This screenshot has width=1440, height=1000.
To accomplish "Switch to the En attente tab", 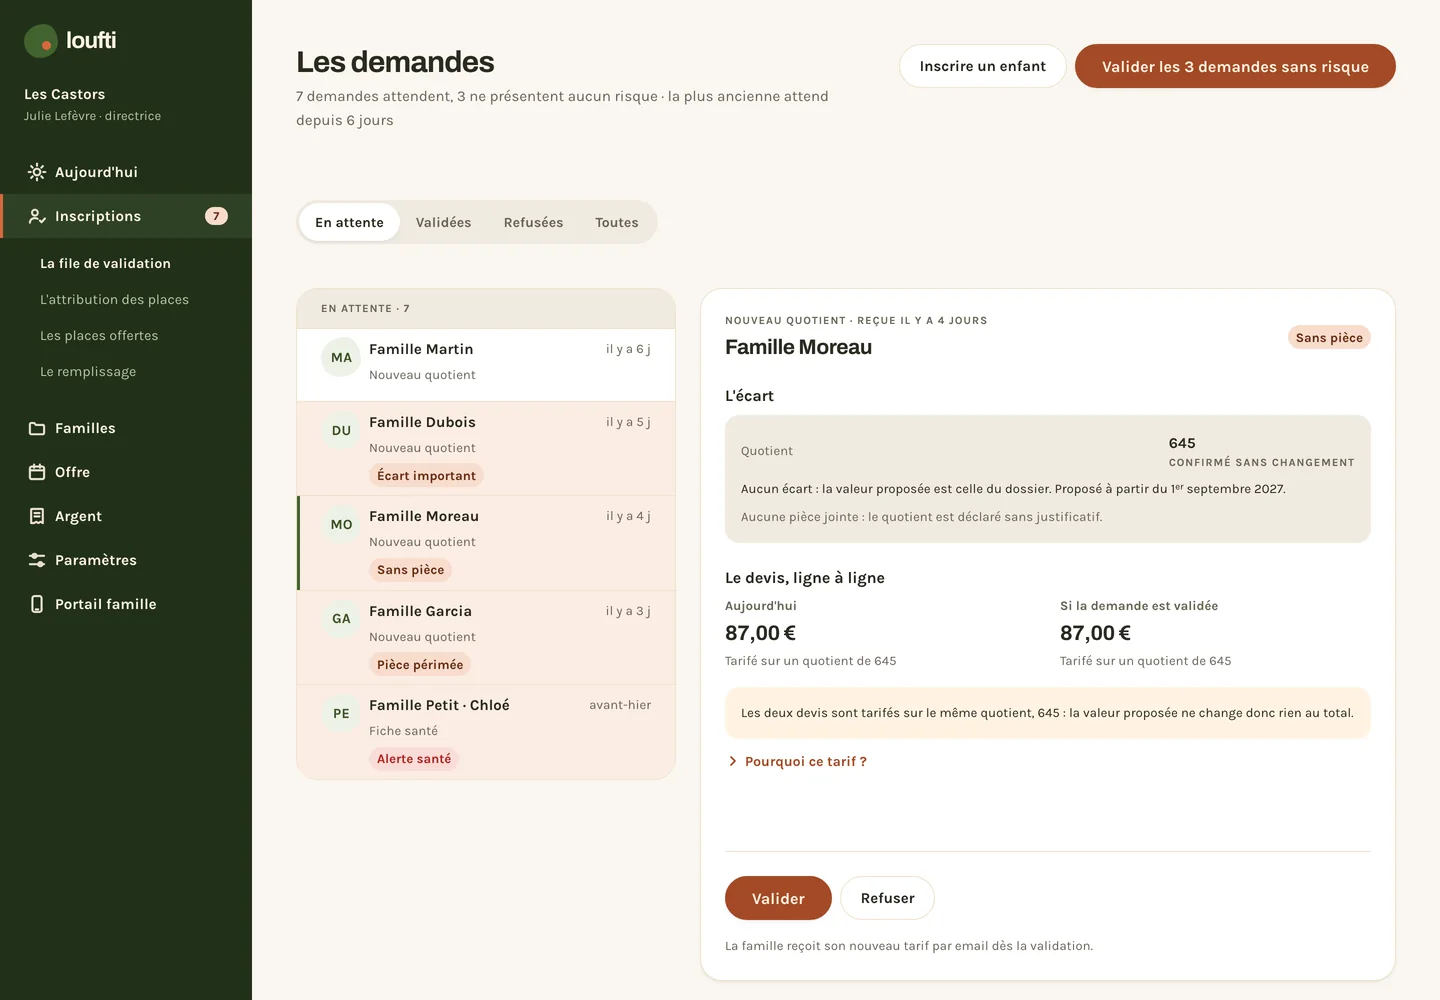I will pyautogui.click(x=349, y=222).
